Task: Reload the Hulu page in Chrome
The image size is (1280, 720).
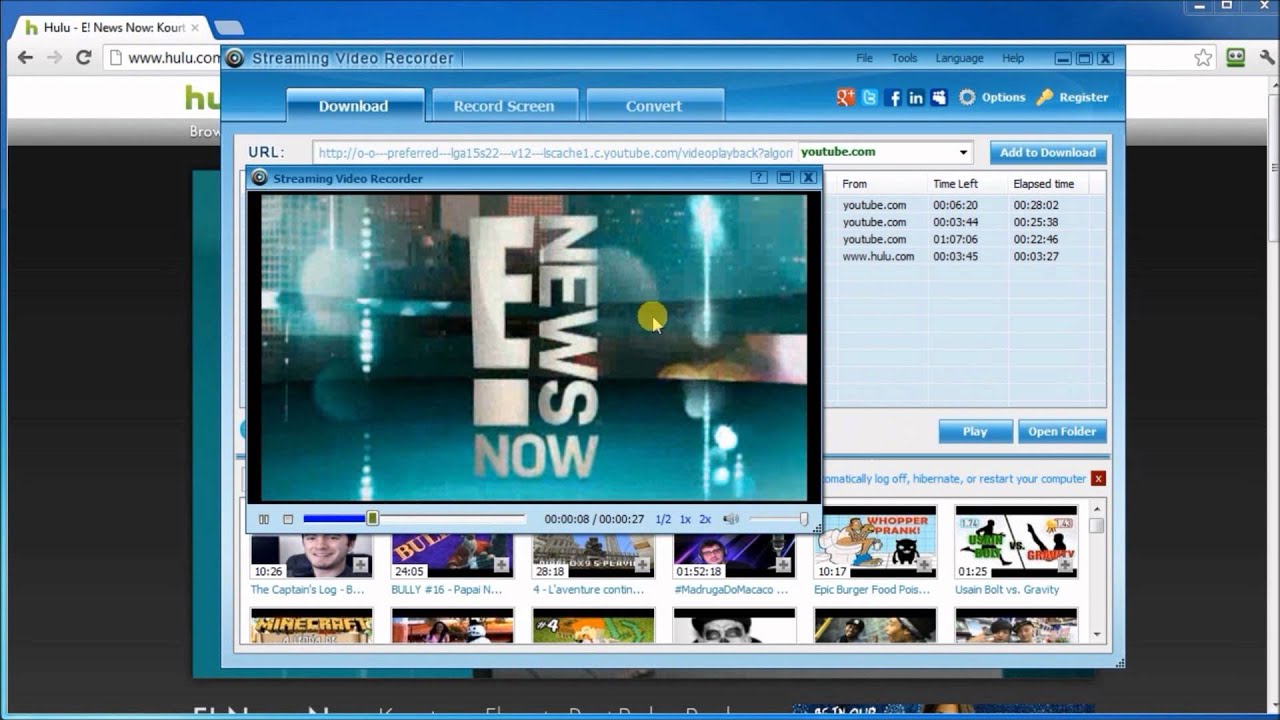Action: click(84, 58)
